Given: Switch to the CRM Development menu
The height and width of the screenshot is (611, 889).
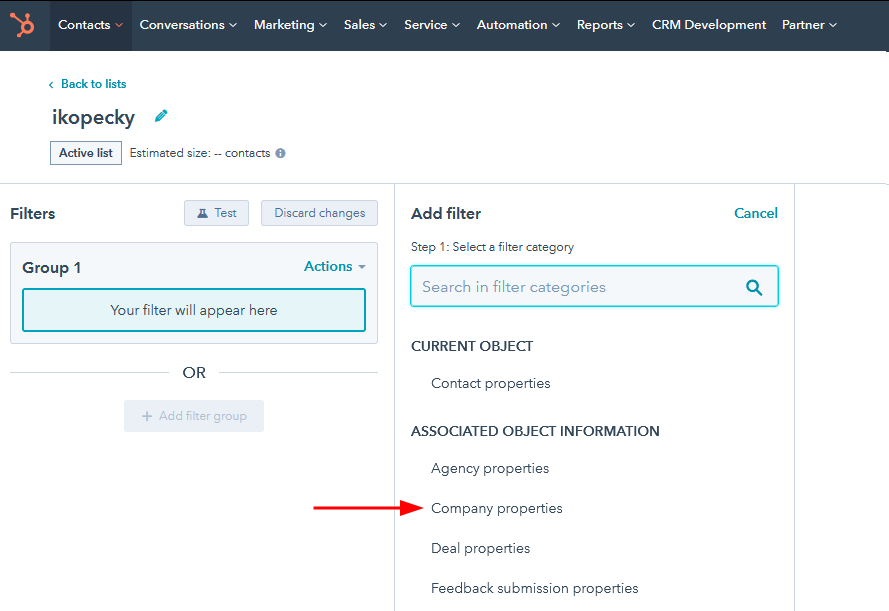Looking at the screenshot, I should click(708, 24).
